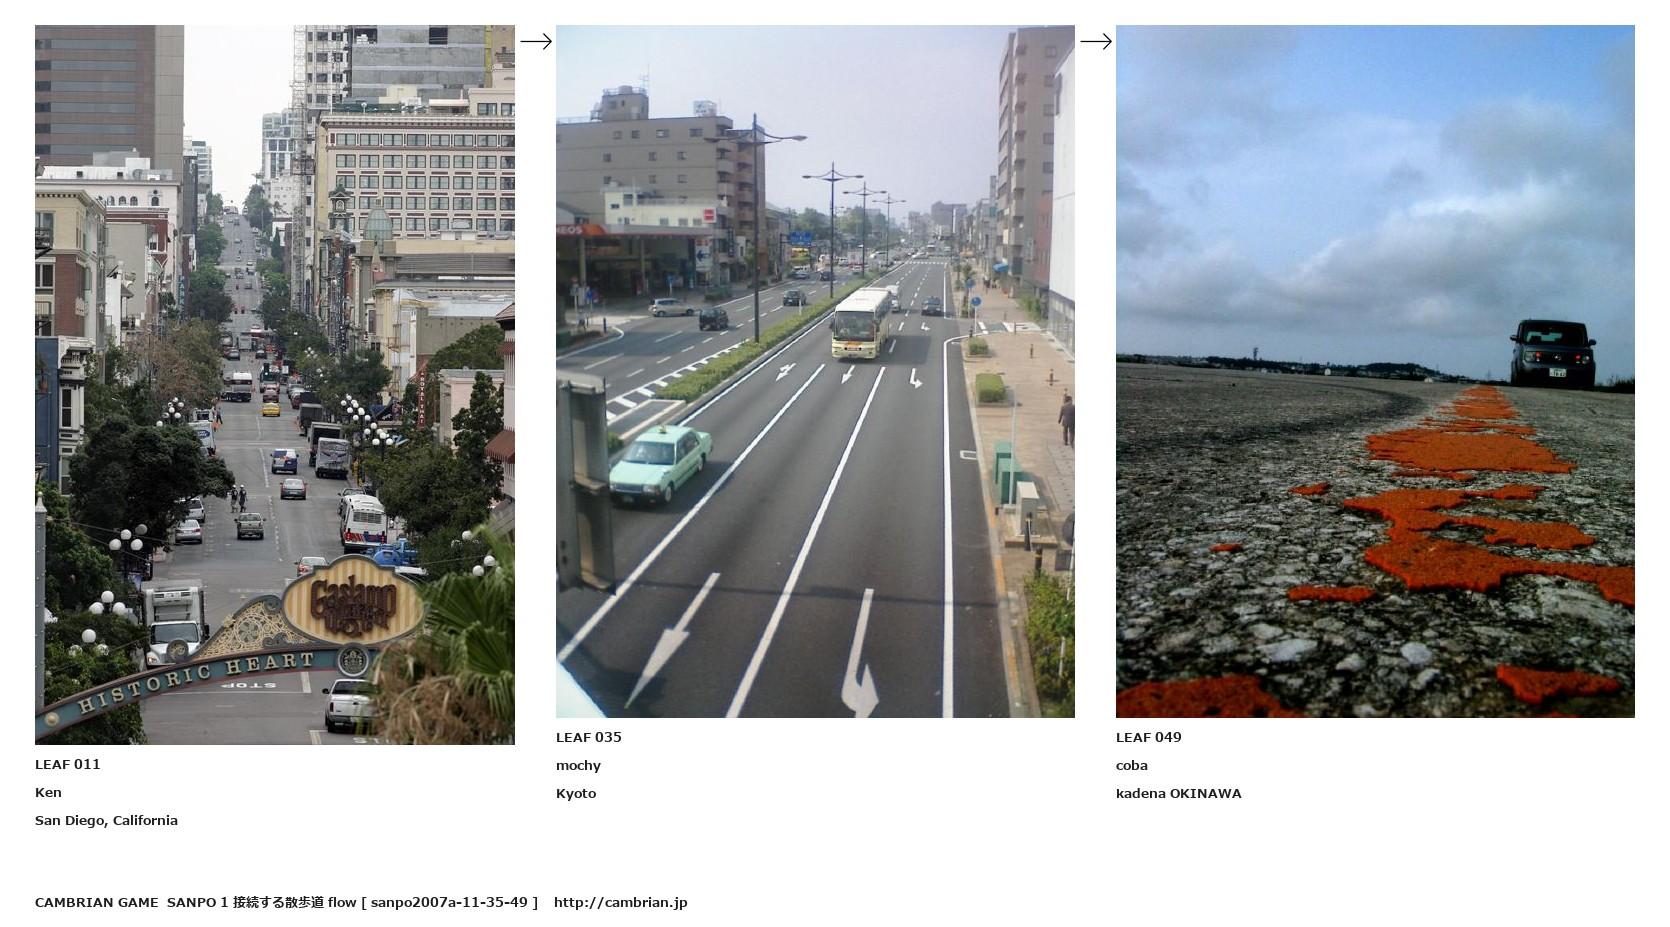
Task: Select the author name mochy
Action: pyautogui.click(x=578, y=765)
